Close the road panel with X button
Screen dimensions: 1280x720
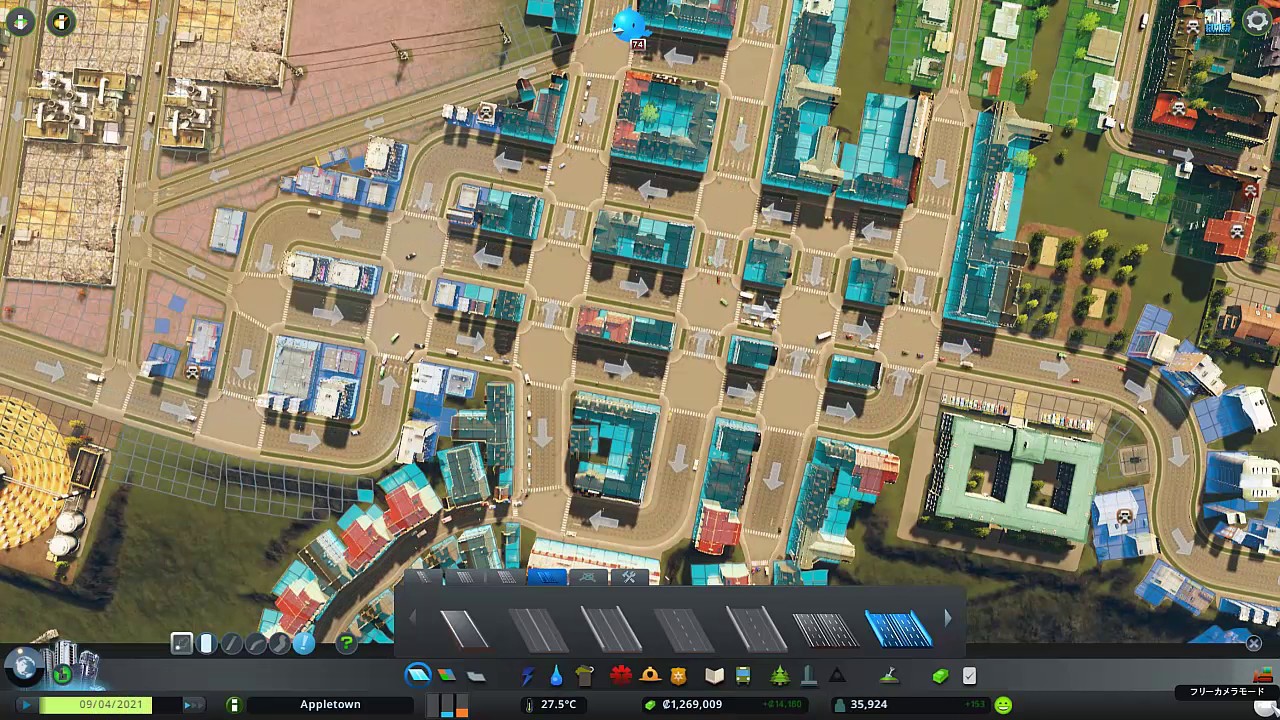(1253, 644)
